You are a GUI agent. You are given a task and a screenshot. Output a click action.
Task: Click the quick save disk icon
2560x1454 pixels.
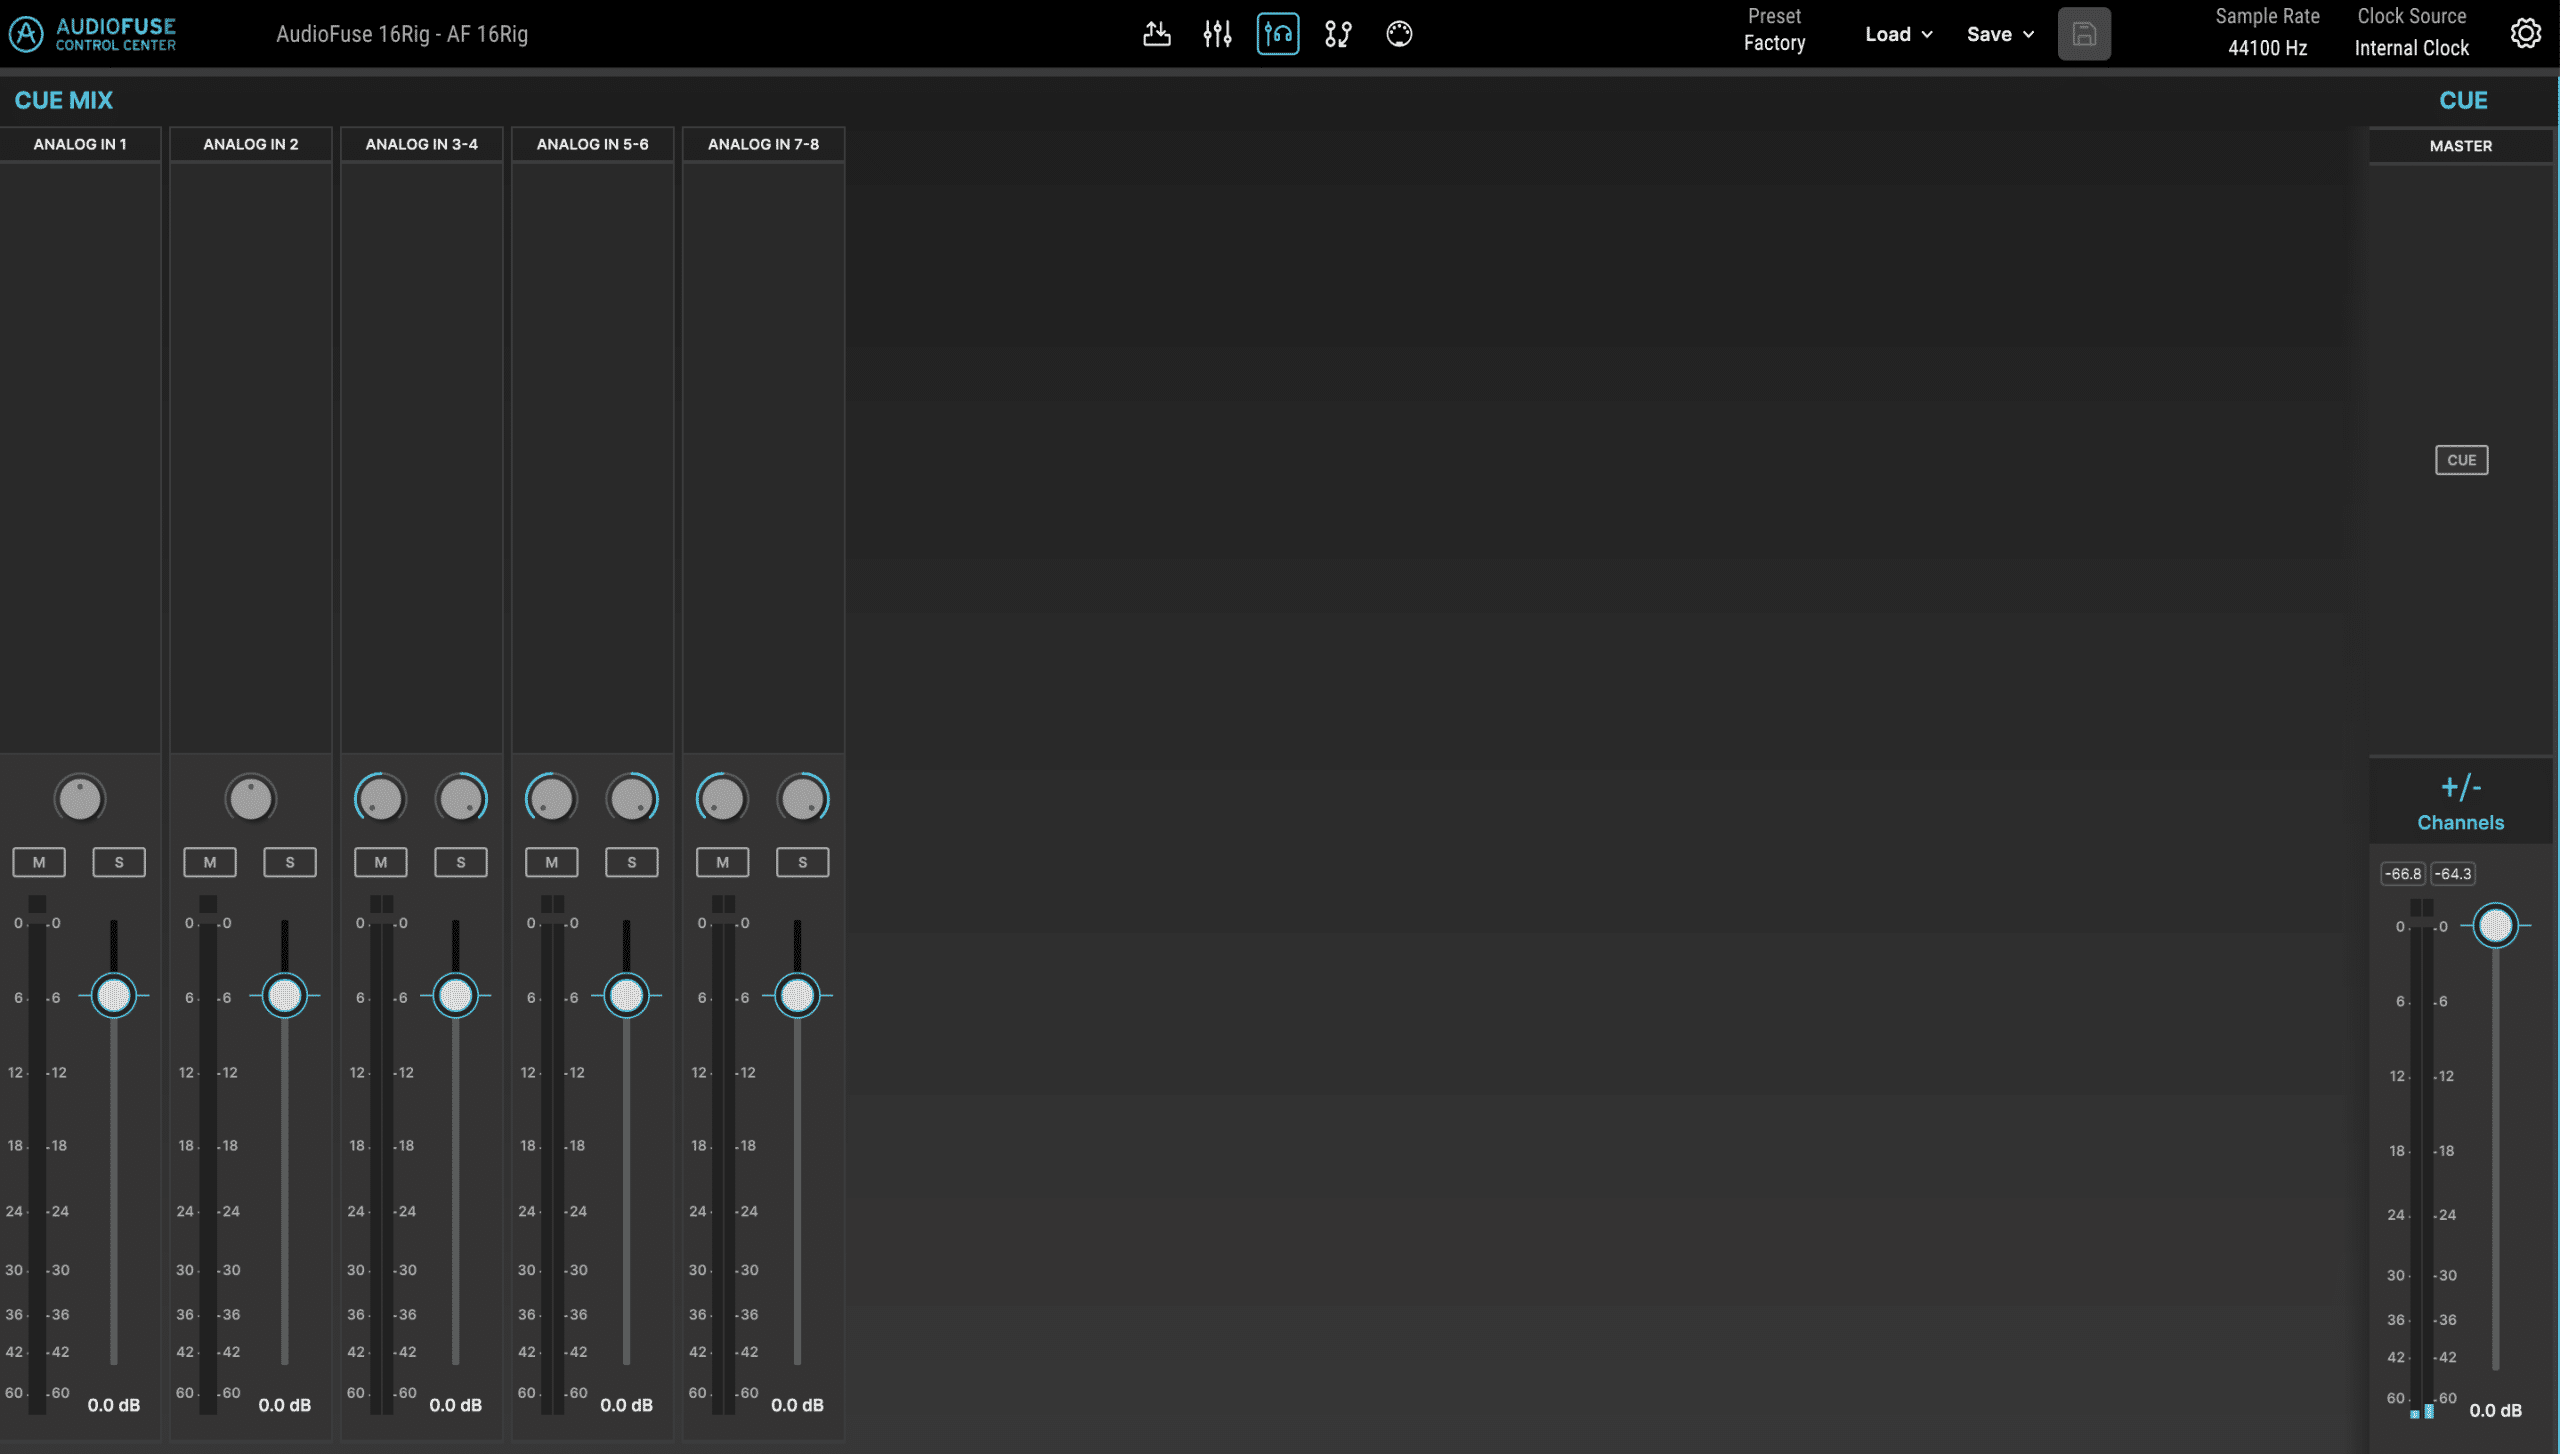[2084, 34]
